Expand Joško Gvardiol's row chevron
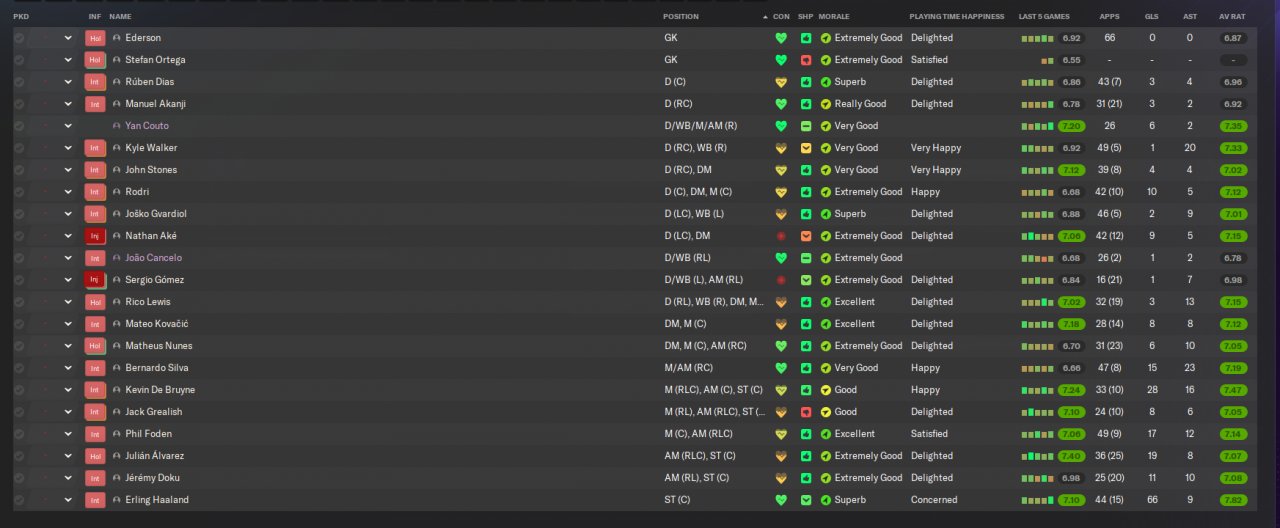The image size is (1280, 528). (x=68, y=214)
